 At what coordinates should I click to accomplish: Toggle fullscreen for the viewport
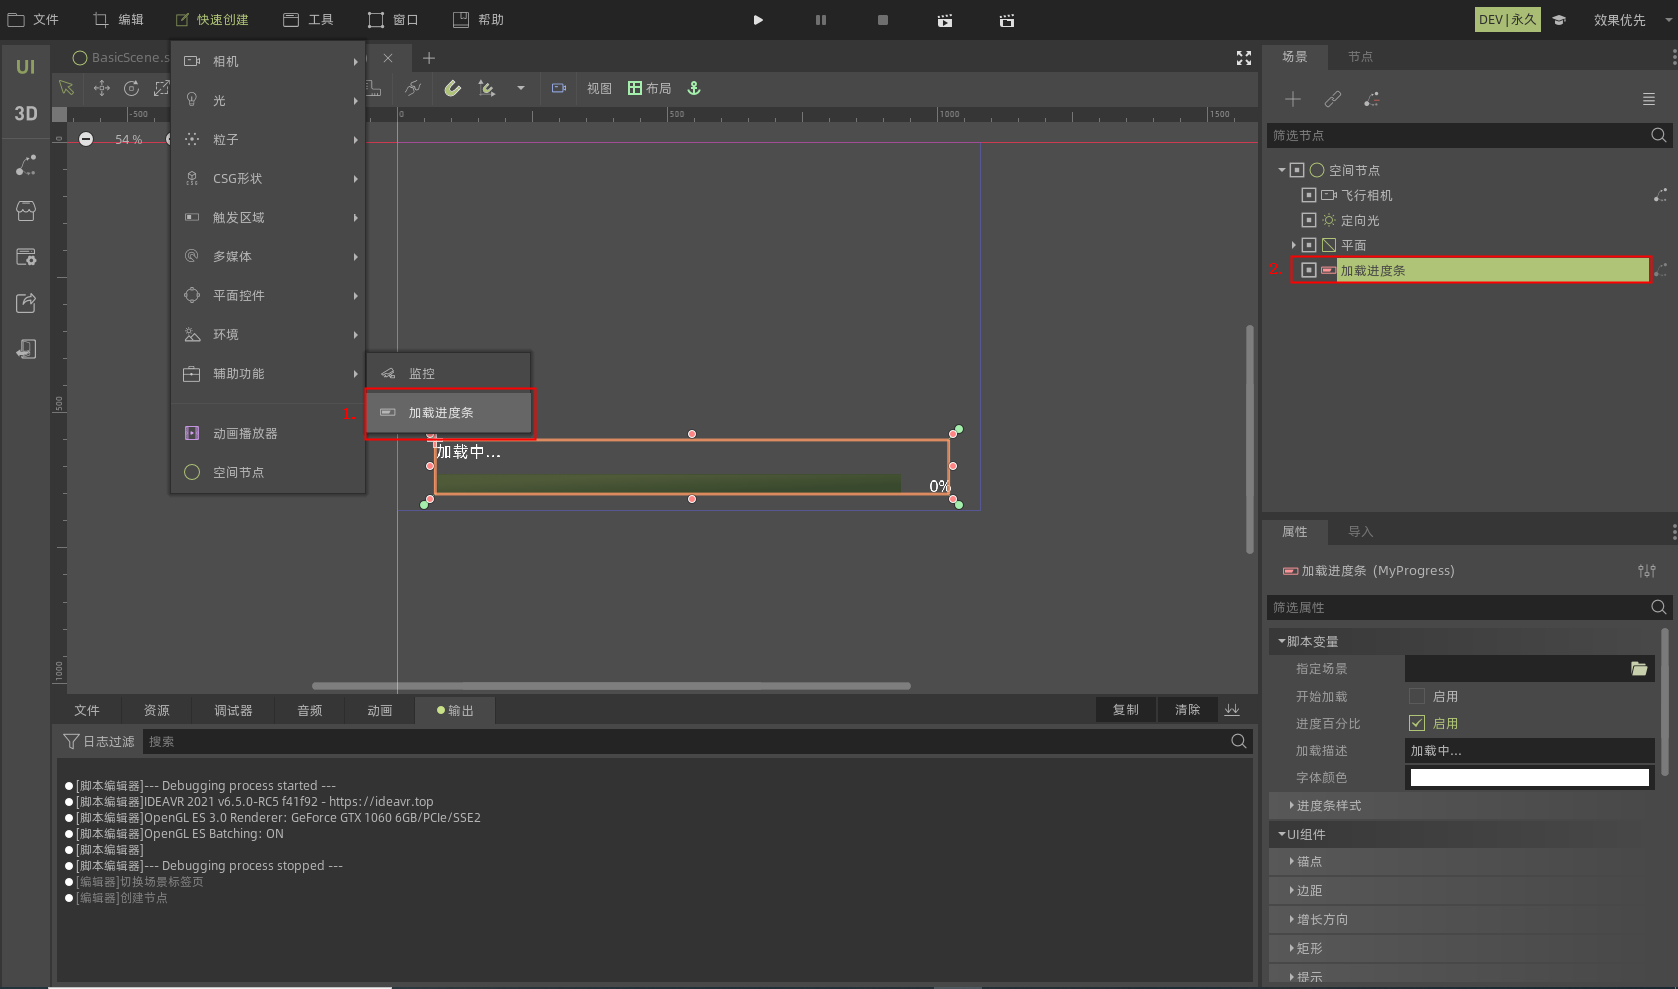[1244, 58]
